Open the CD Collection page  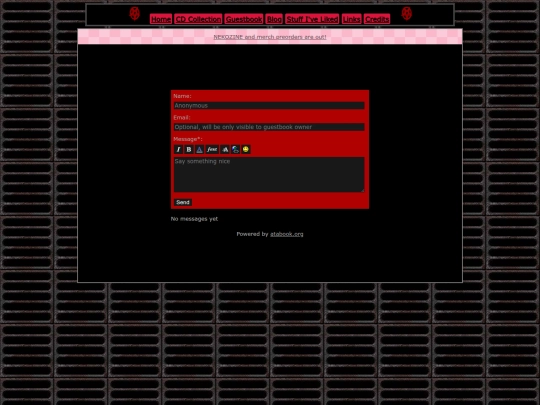tap(198, 19)
